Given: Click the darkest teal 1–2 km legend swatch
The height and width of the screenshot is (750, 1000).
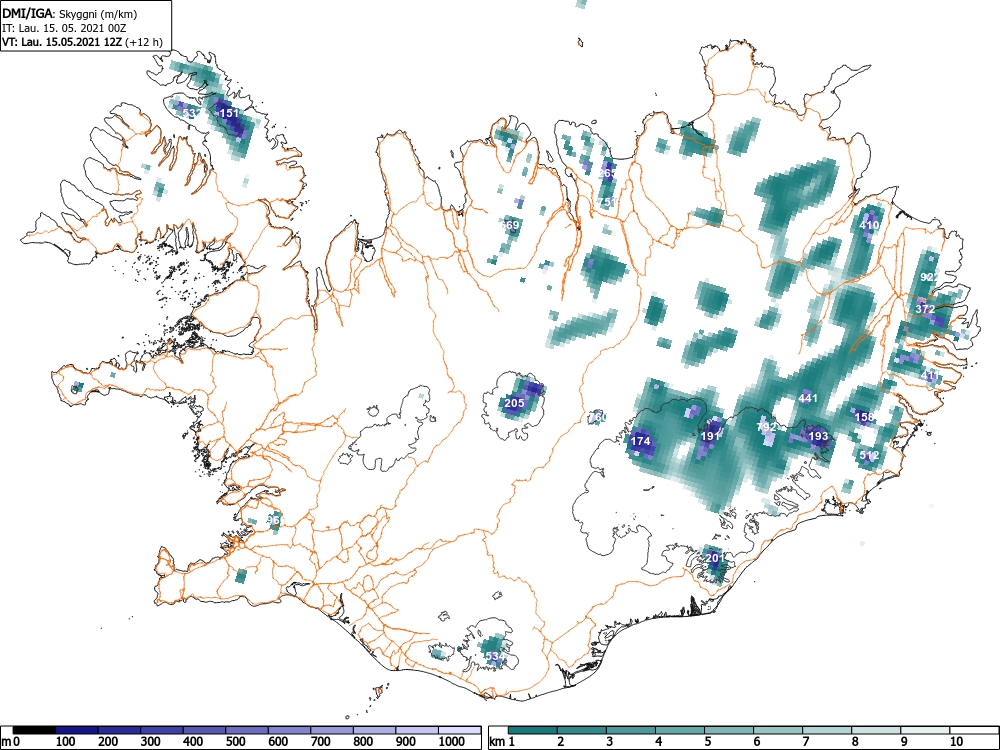Looking at the screenshot, I should click(x=533, y=730).
